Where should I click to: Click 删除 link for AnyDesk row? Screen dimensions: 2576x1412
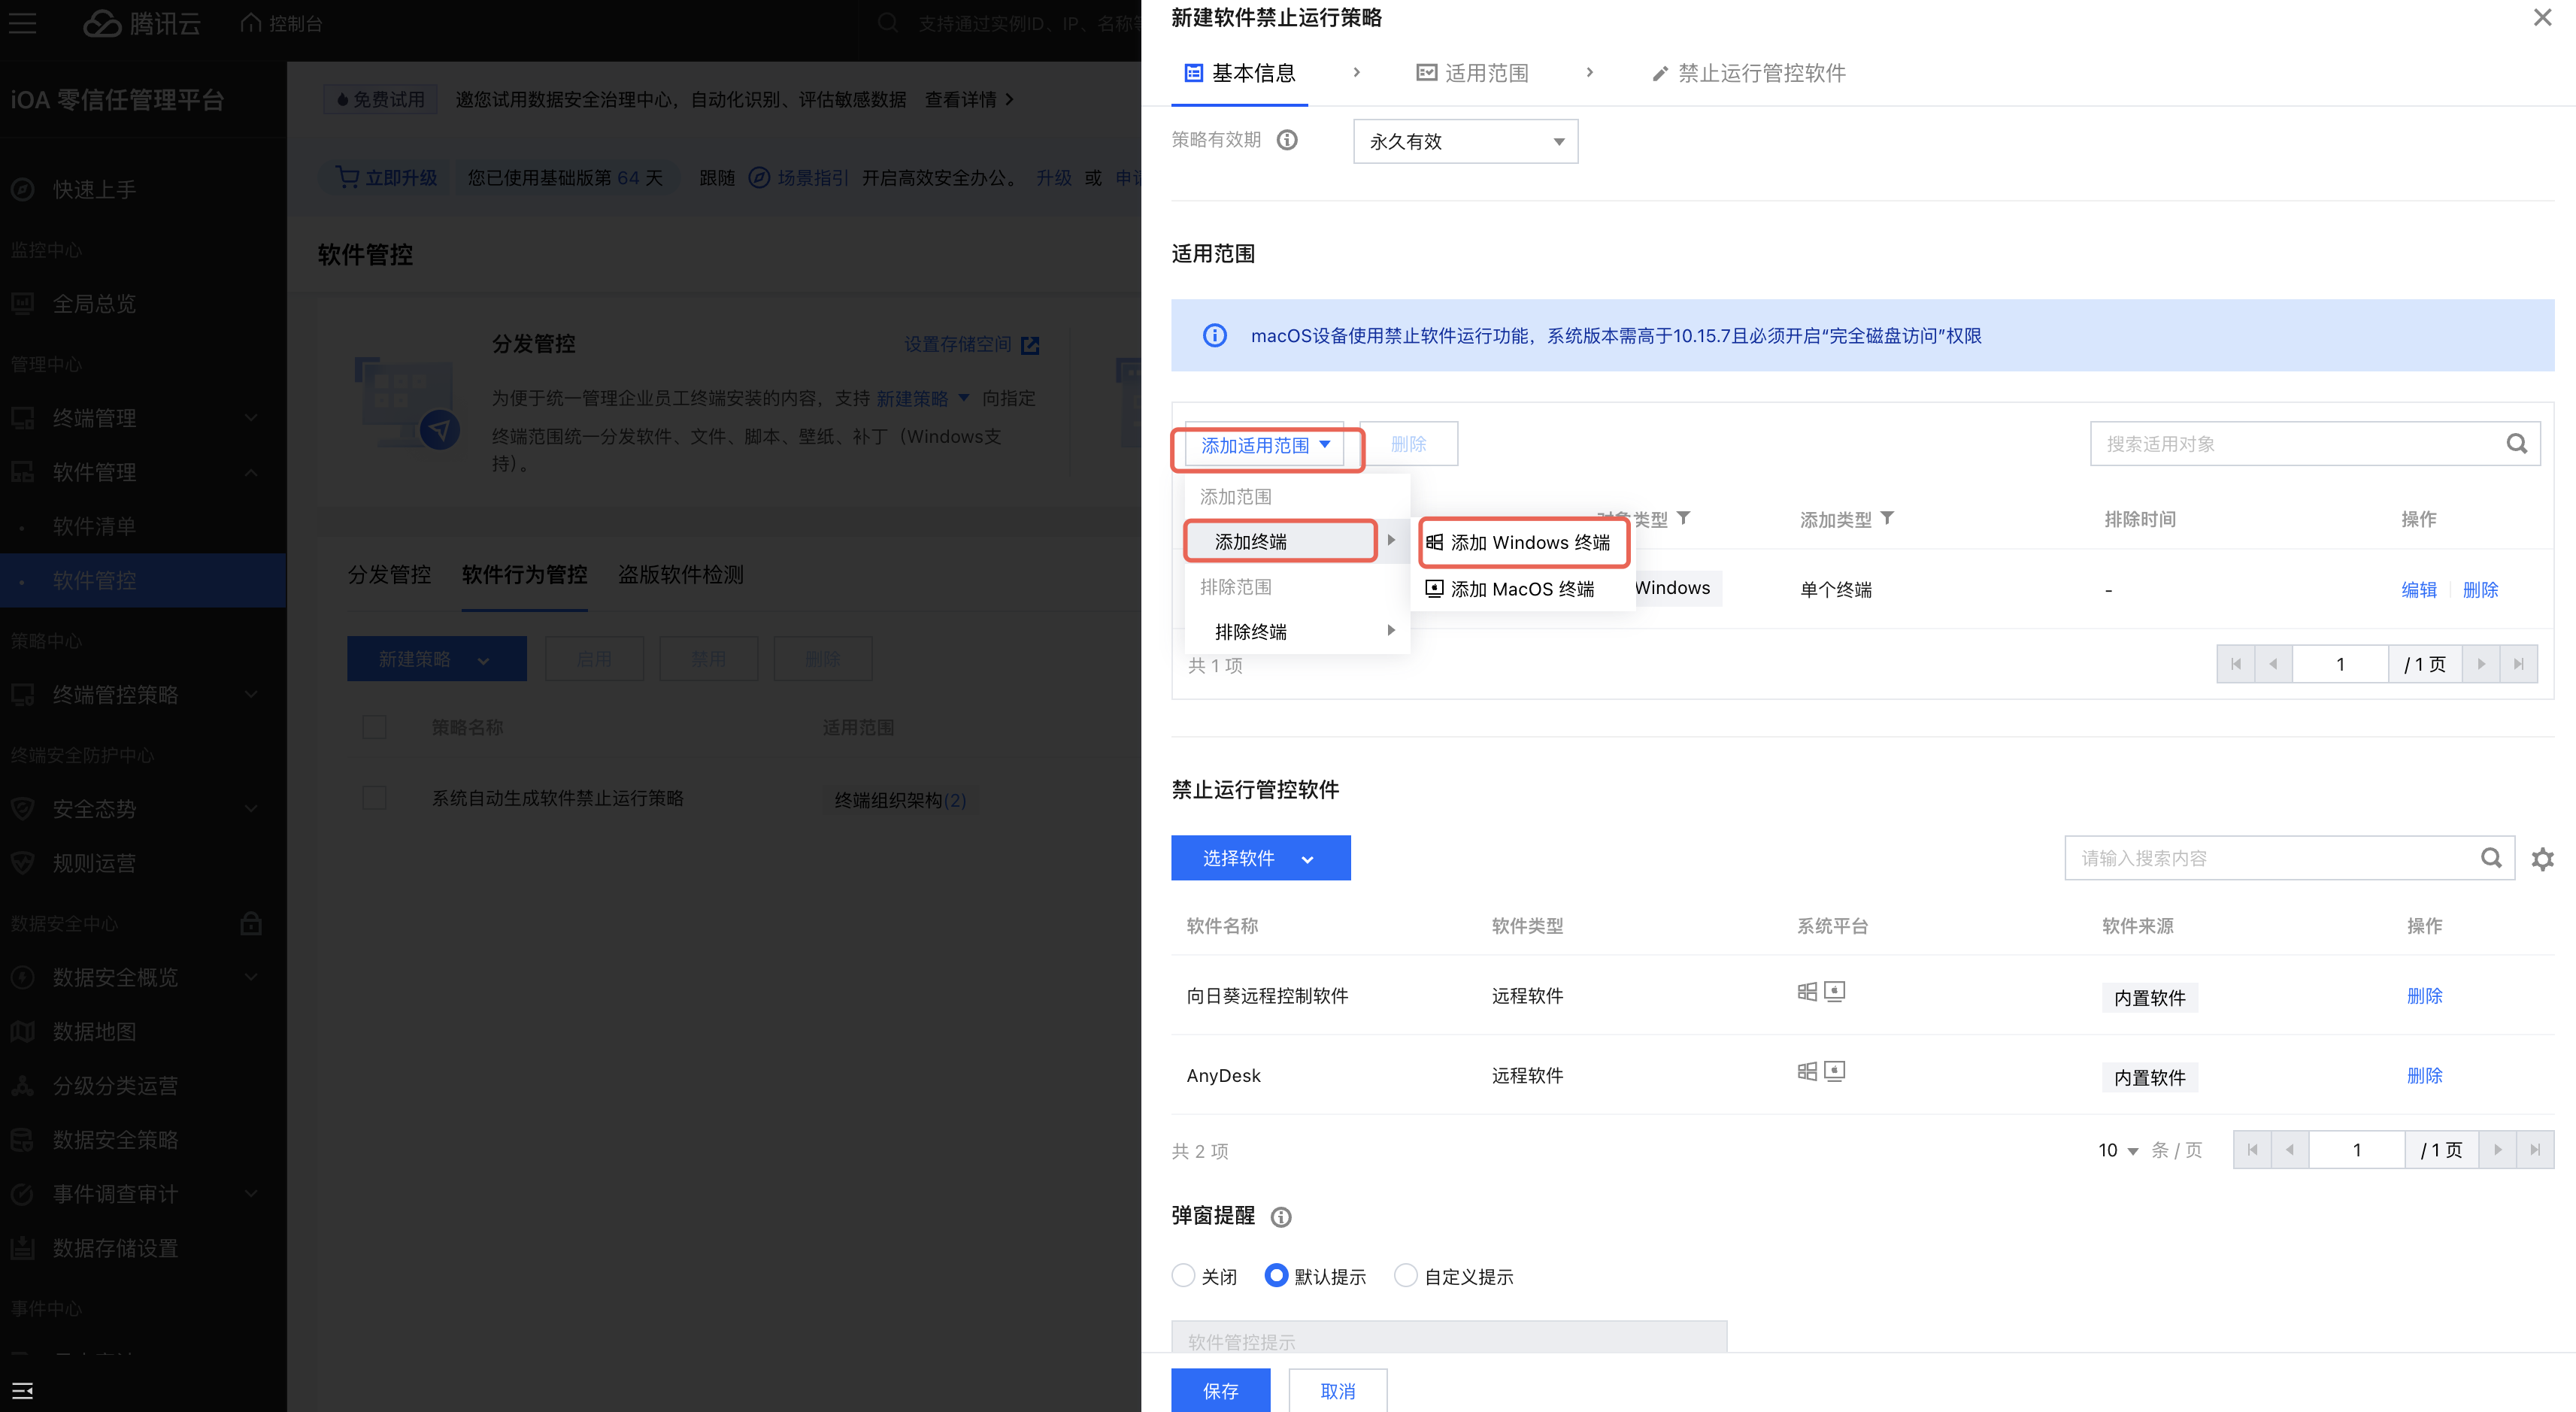pos(2424,1075)
